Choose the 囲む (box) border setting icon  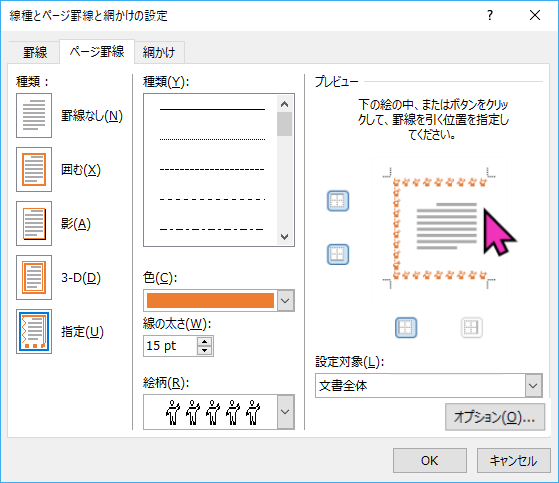[x=34, y=170]
